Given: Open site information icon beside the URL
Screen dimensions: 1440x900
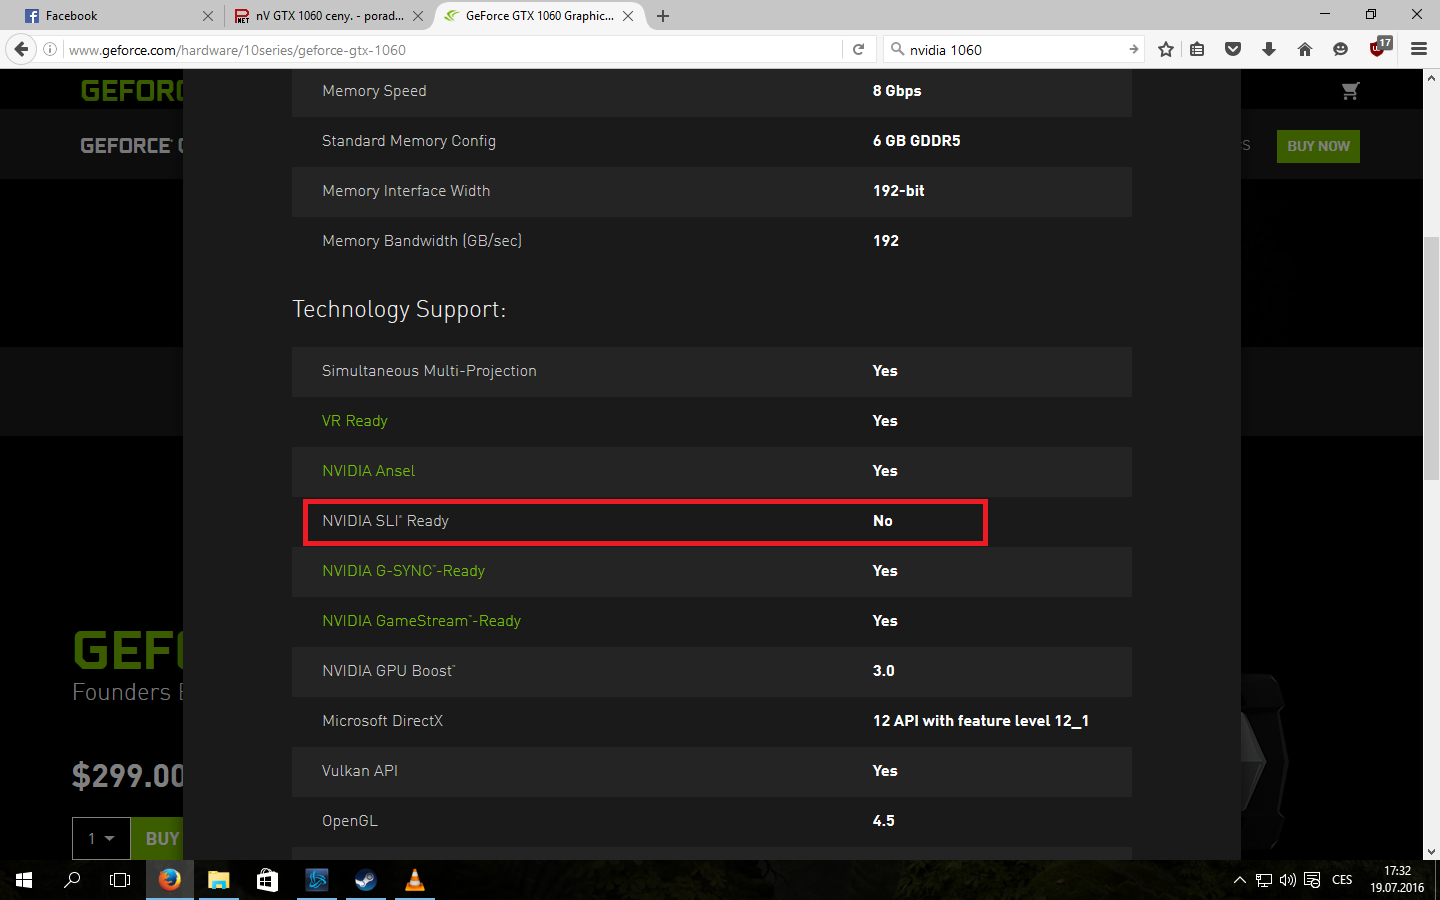Looking at the screenshot, I should coord(50,49).
